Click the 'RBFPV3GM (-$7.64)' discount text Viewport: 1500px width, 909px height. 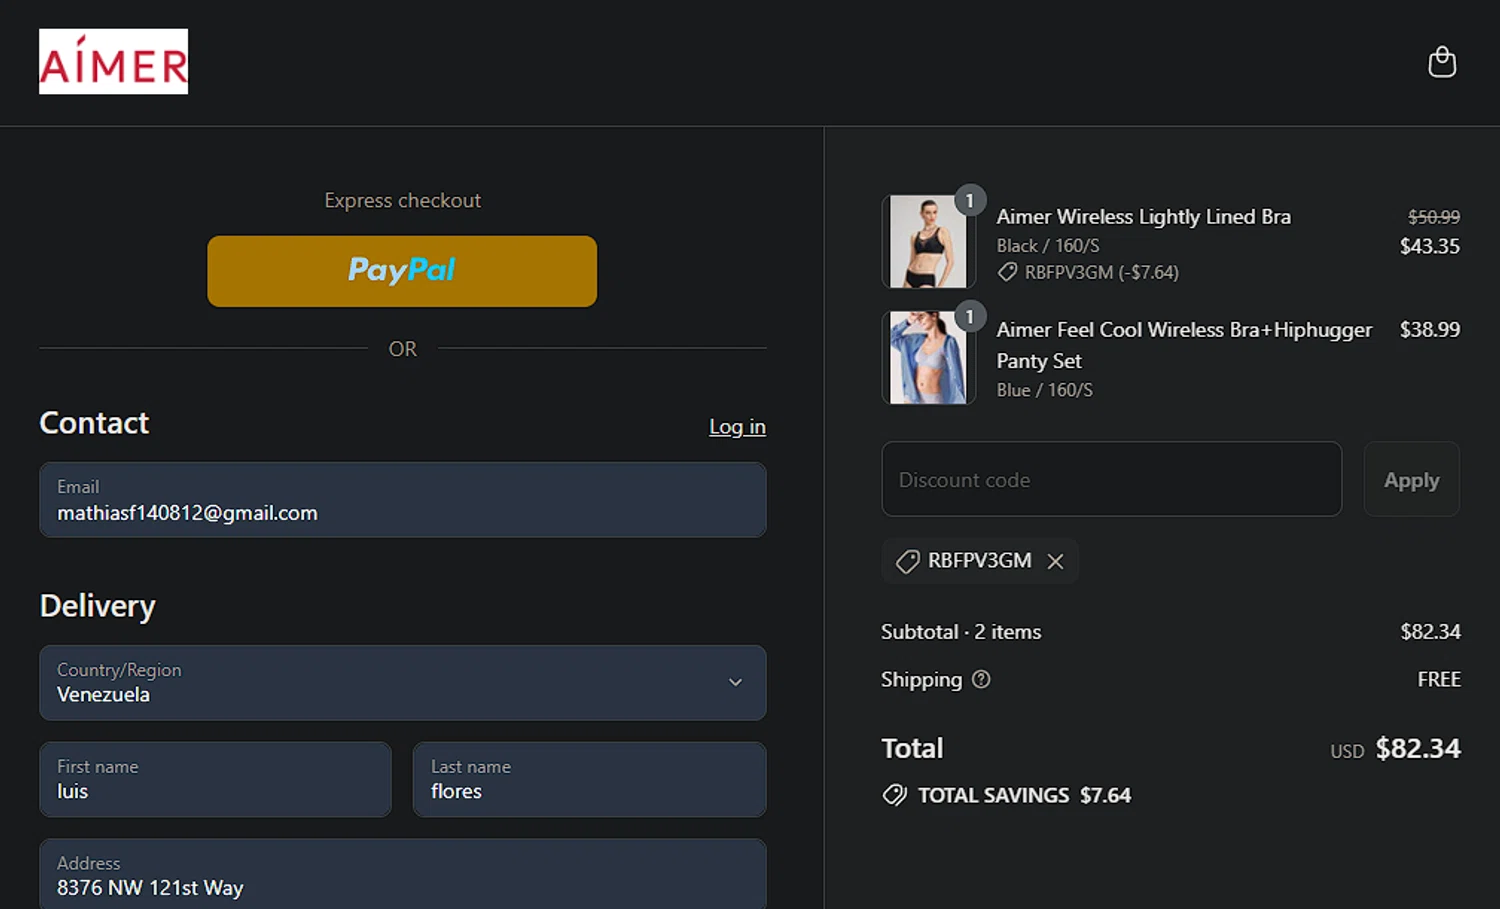click(x=1101, y=272)
